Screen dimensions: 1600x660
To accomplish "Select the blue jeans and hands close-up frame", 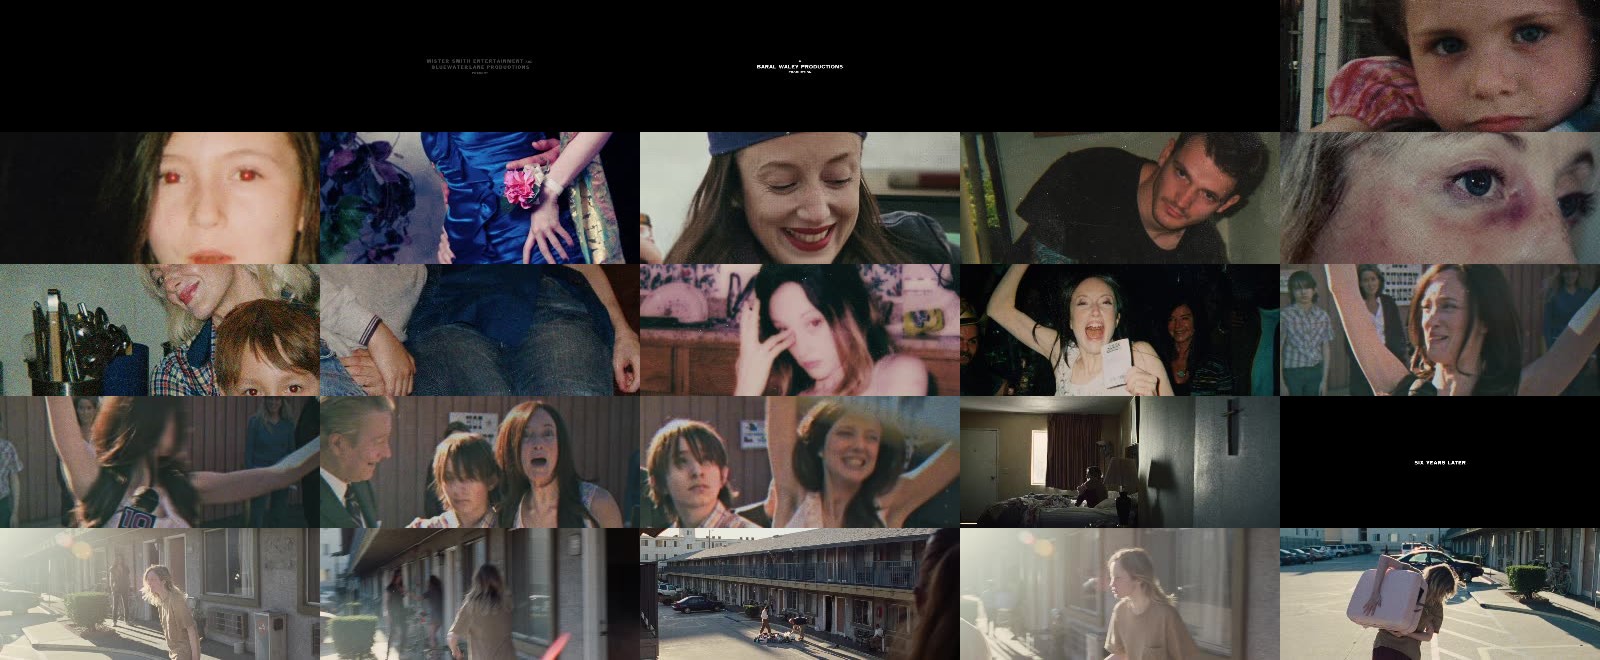I will tap(480, 330).
